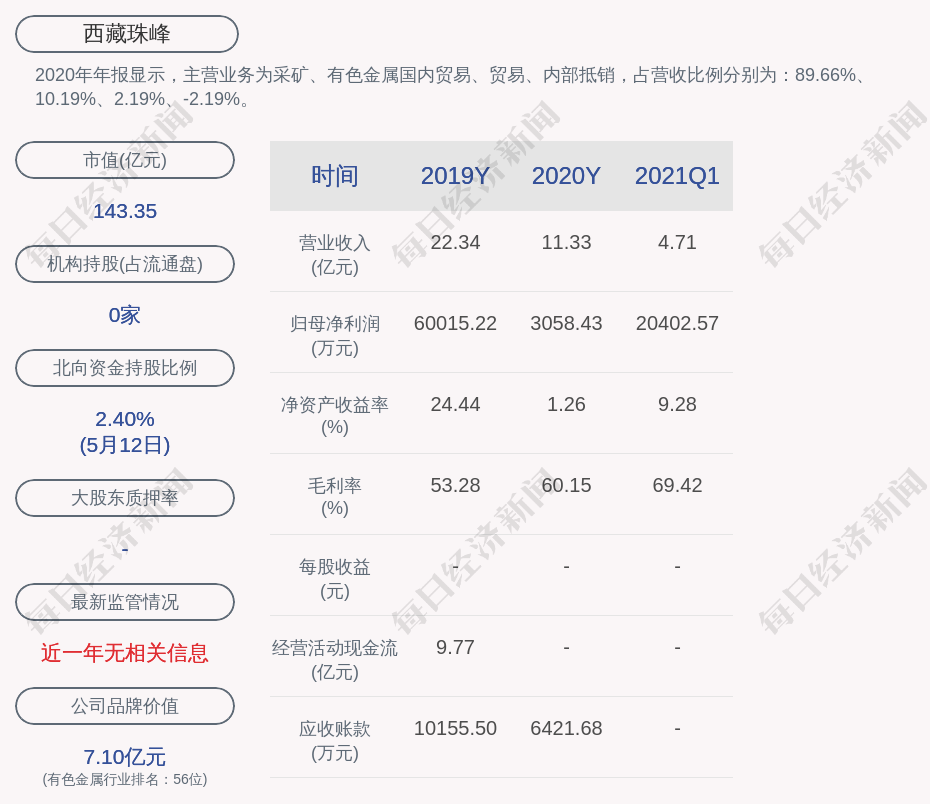Click the 营业收入 row label

tap(335, 254)
